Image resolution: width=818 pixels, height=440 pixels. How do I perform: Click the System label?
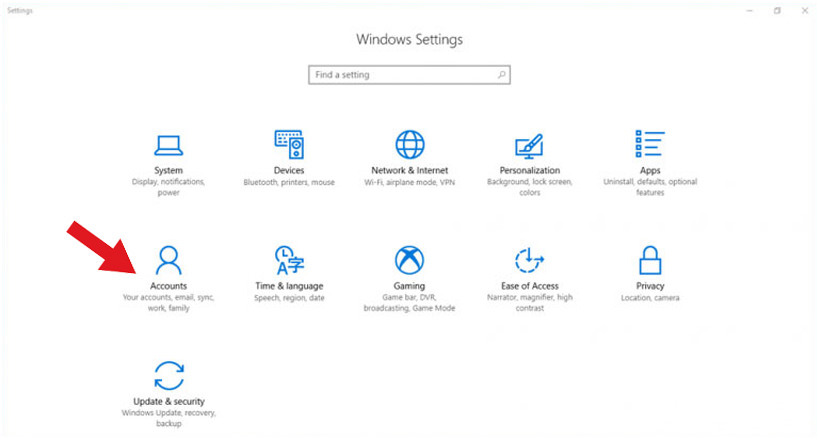[x=169, y=170]
